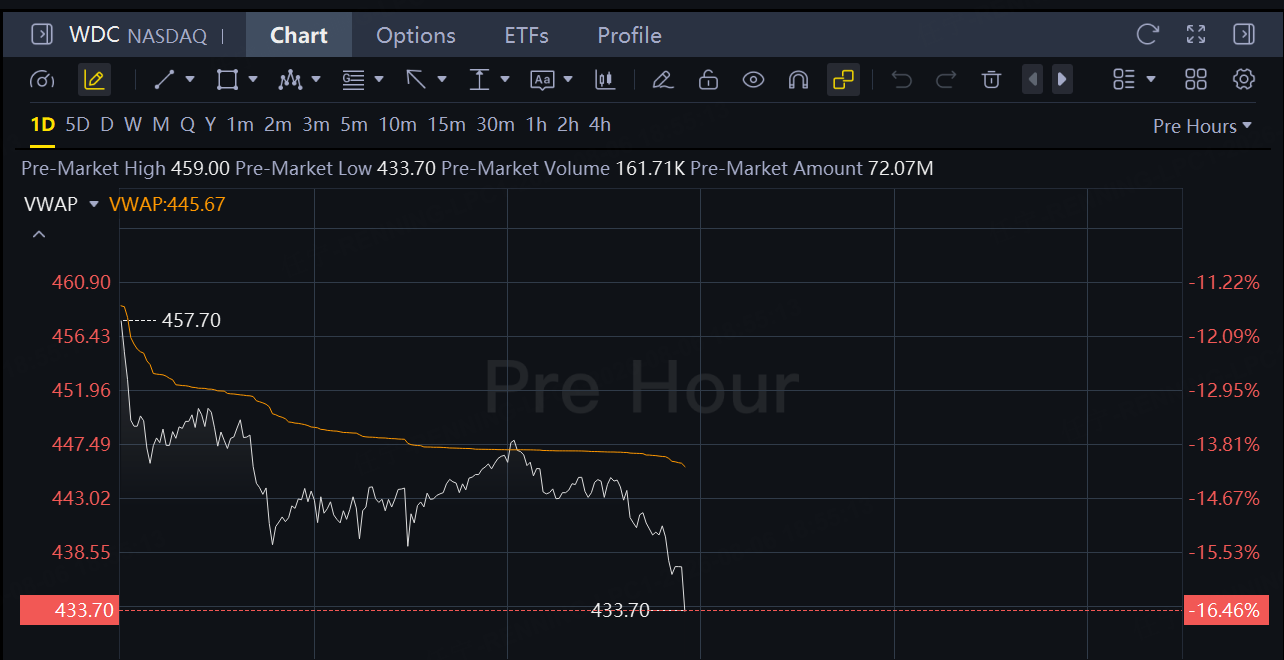Switch to the Options tab
The width and height of the screenshot is (1284, 660).
point(416,35)
